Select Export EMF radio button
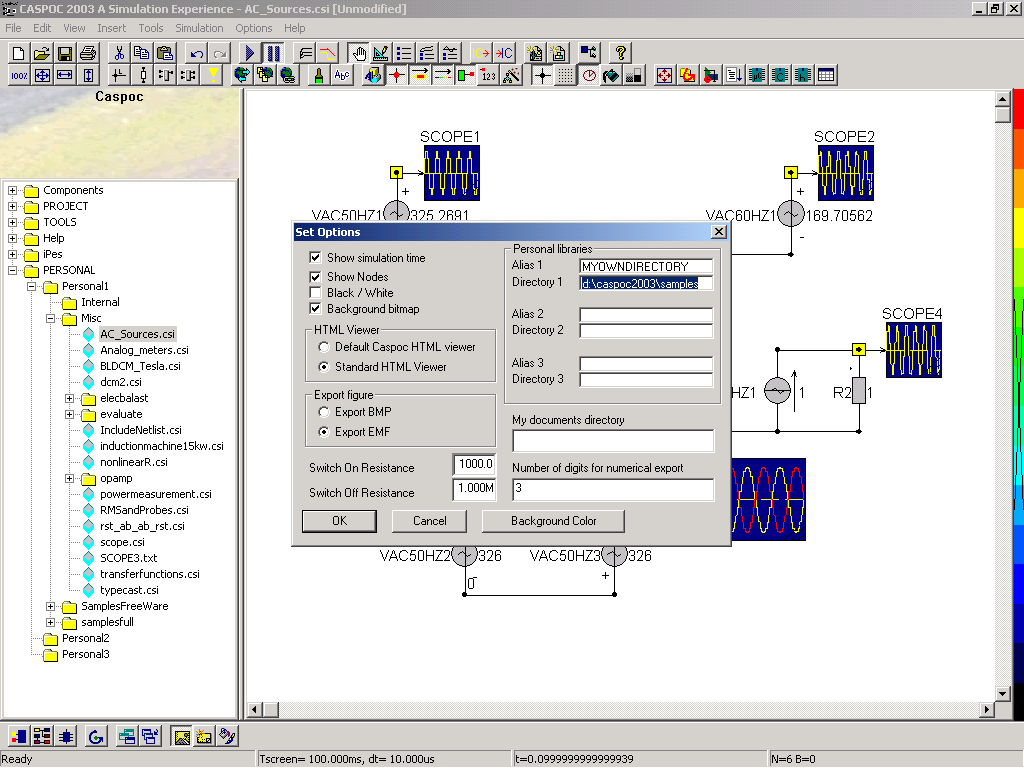 tap(323, 432)
